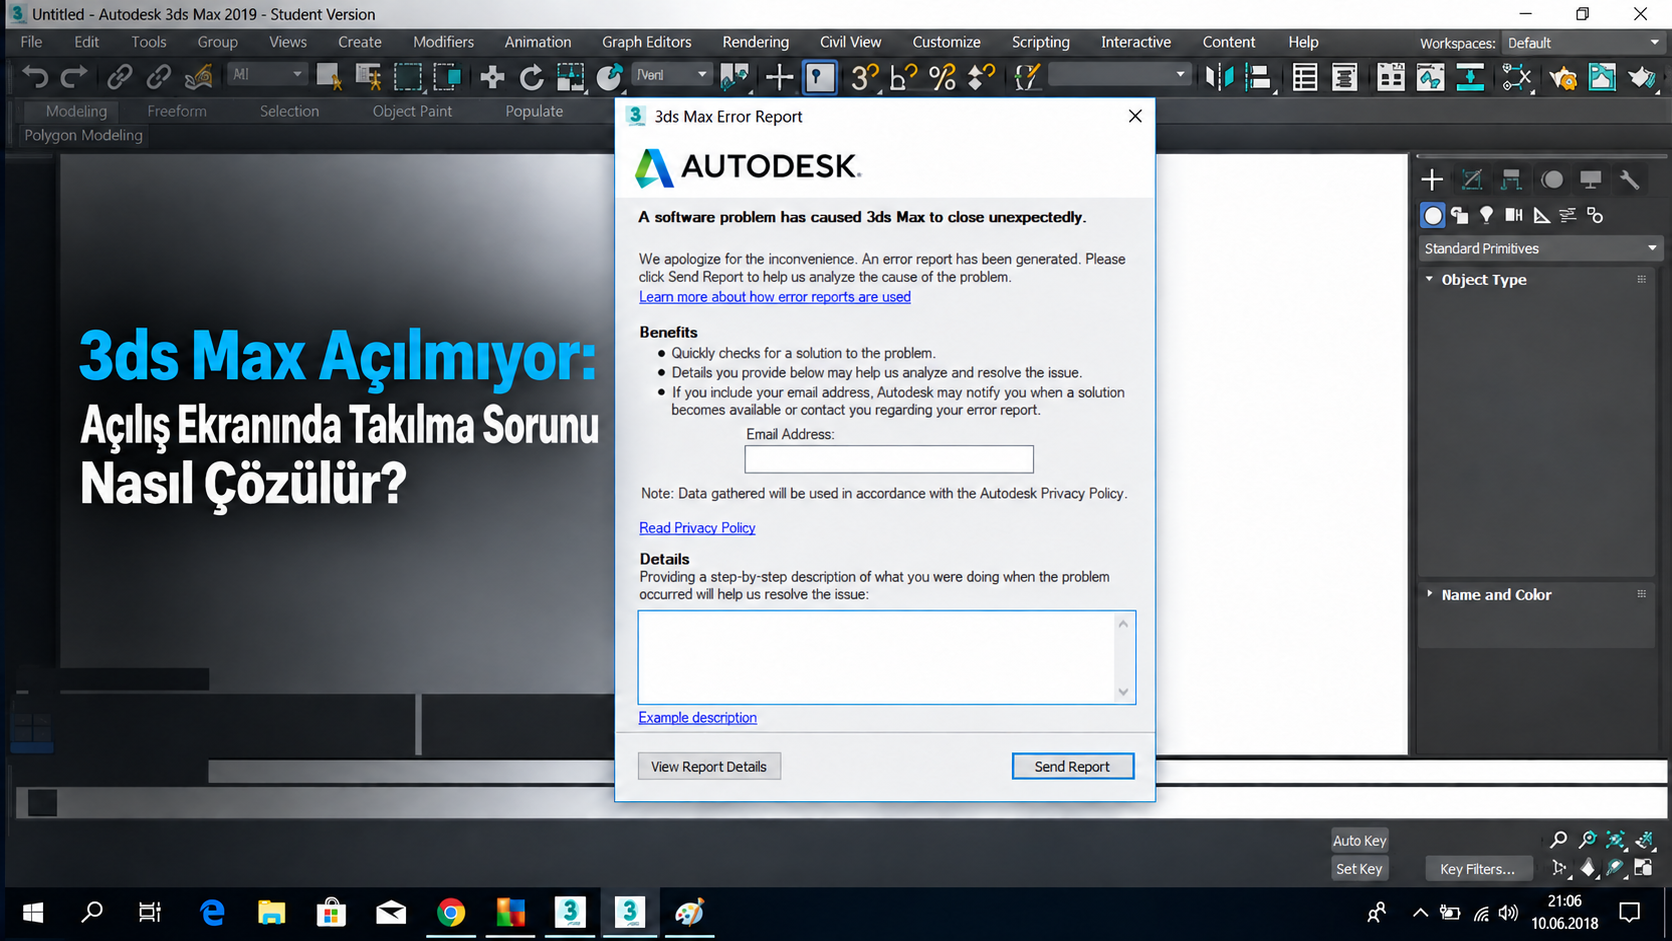Open Standard Primitives dropdown
The height and width of the screenshot is (941, 1672).
point(1539,248)
